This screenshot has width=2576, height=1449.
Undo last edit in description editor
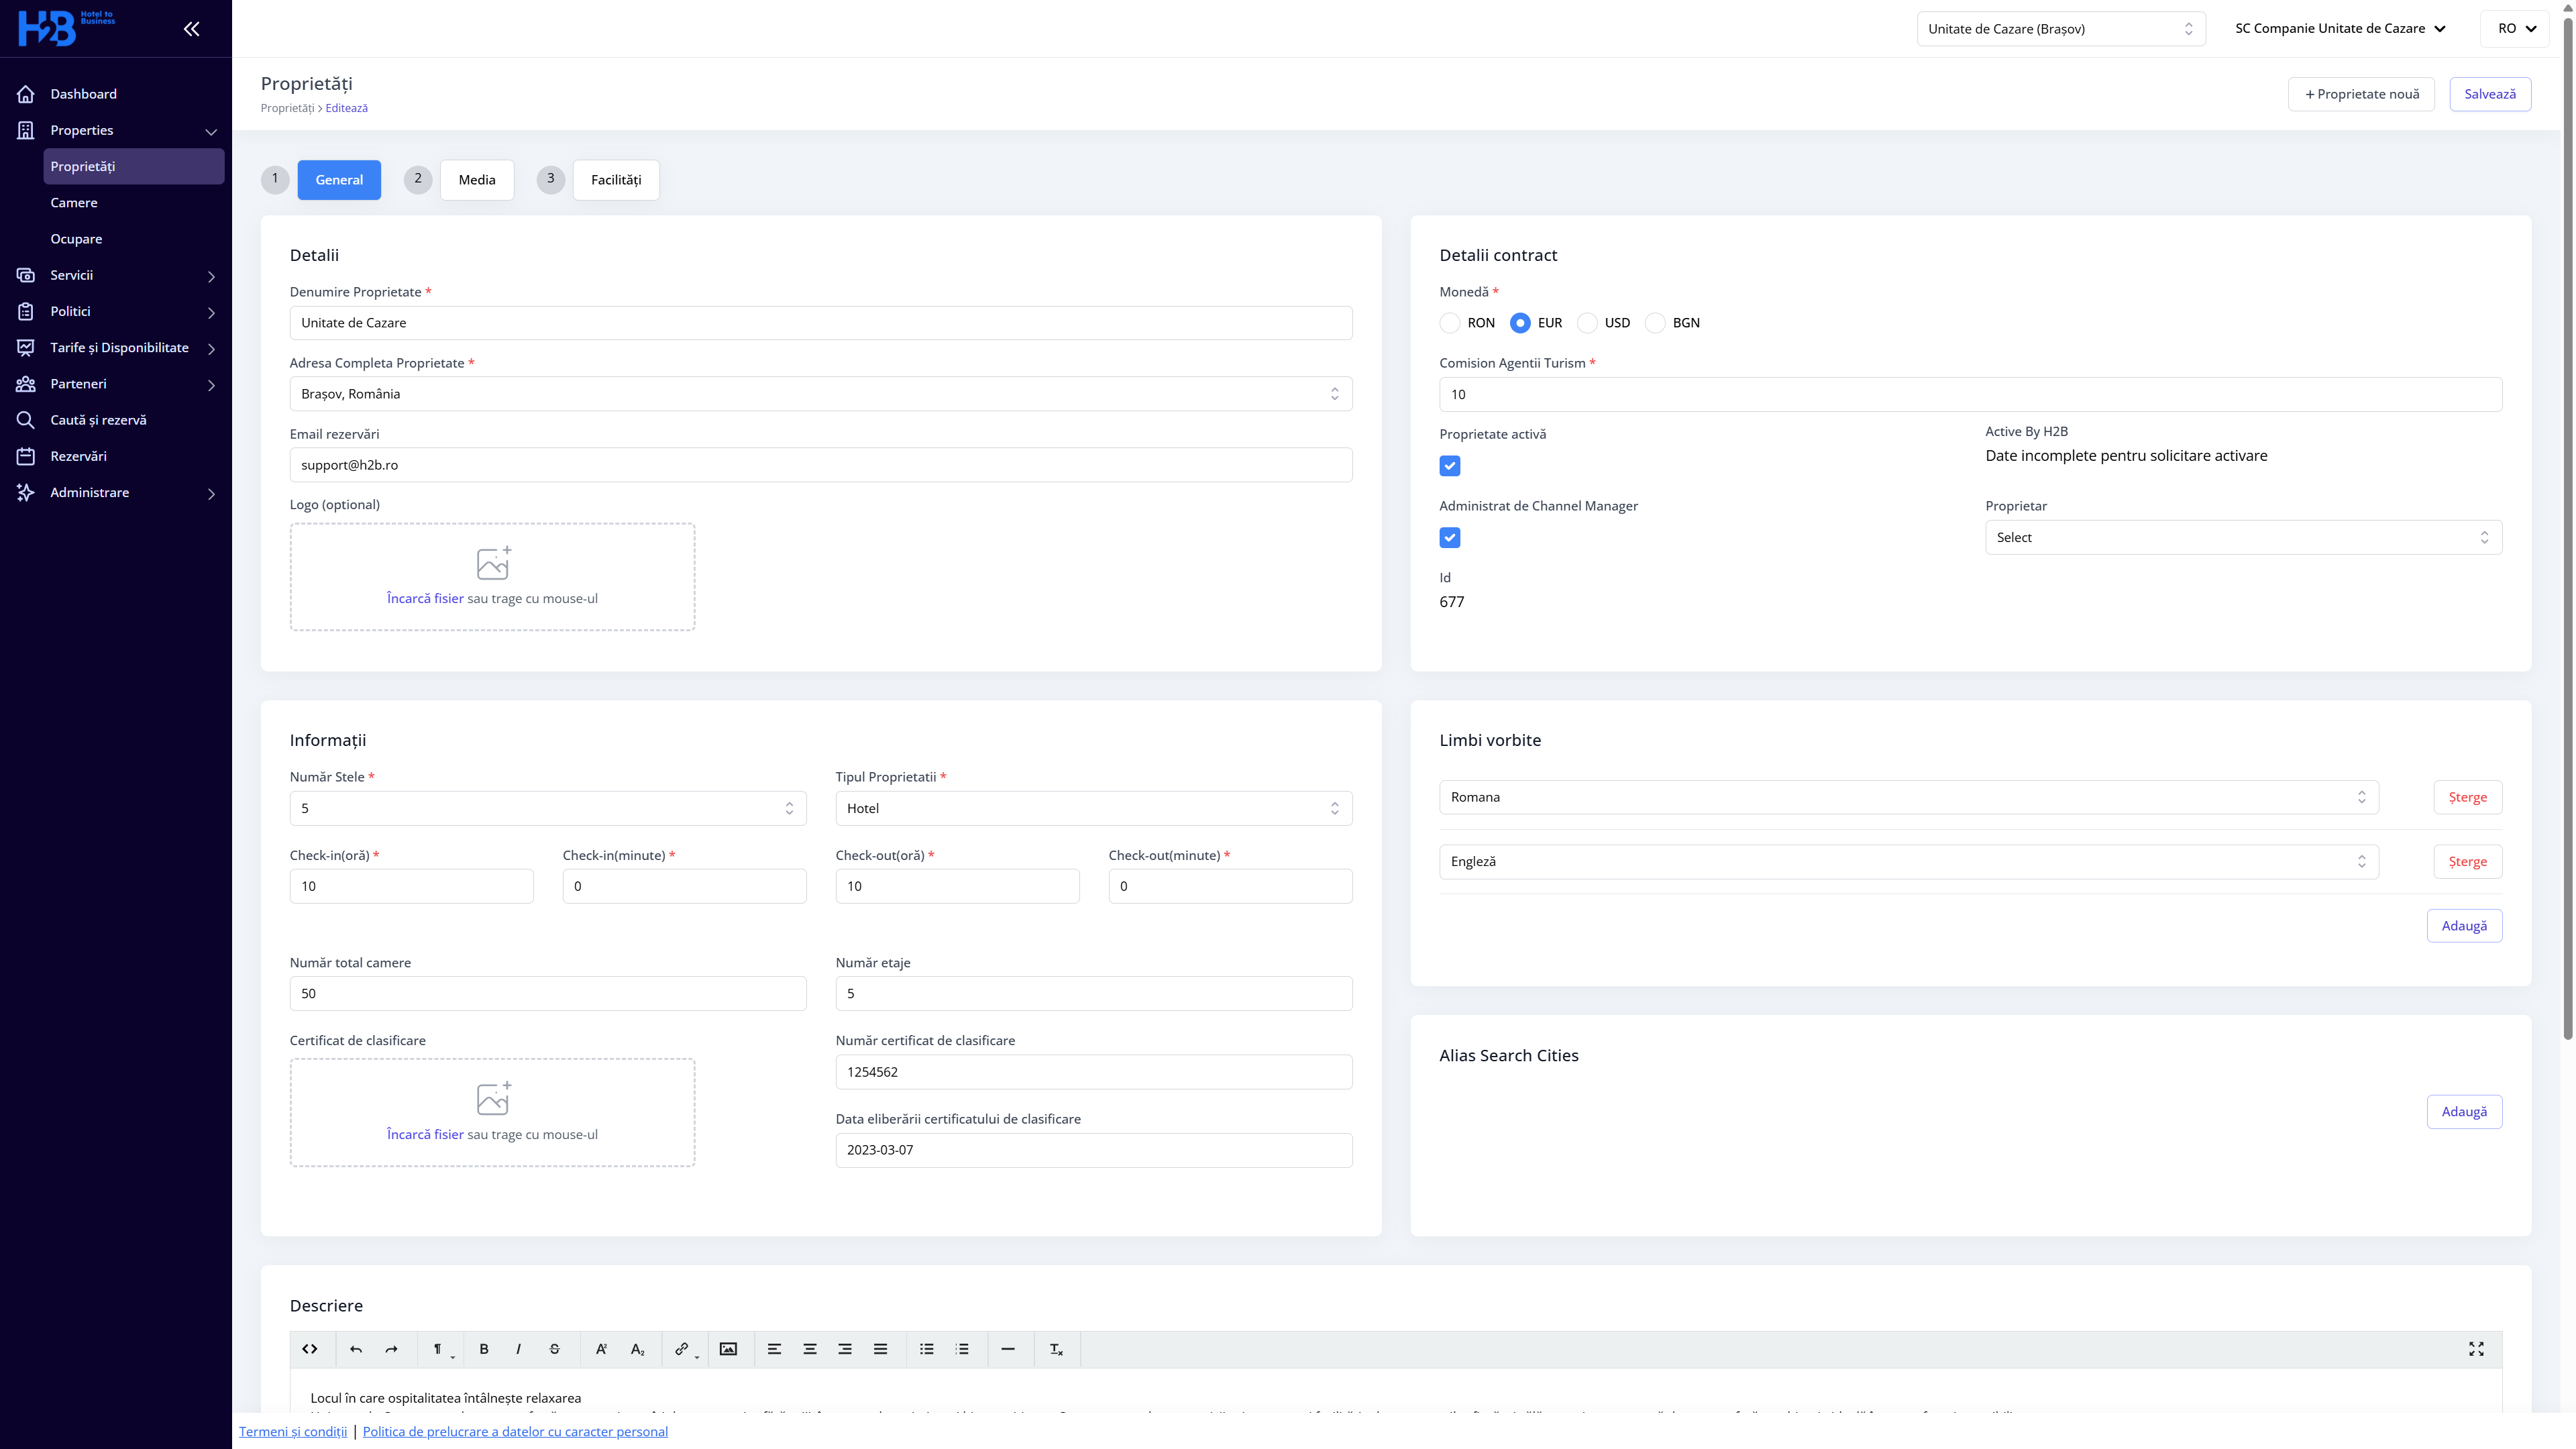tap(356, 1349)
